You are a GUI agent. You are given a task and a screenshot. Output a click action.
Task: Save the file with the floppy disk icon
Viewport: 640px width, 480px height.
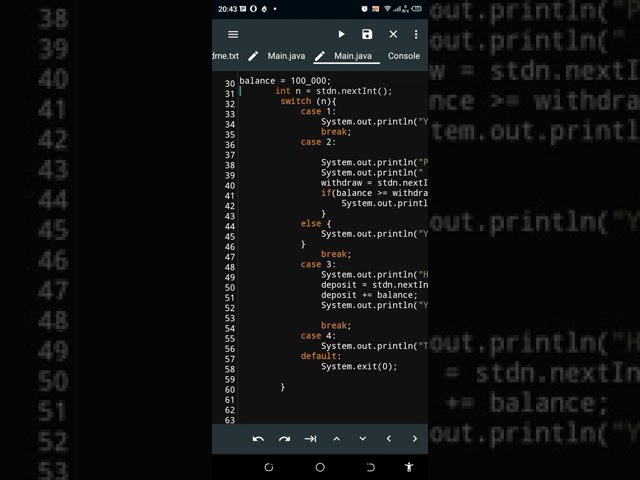(x=367, y=34)
